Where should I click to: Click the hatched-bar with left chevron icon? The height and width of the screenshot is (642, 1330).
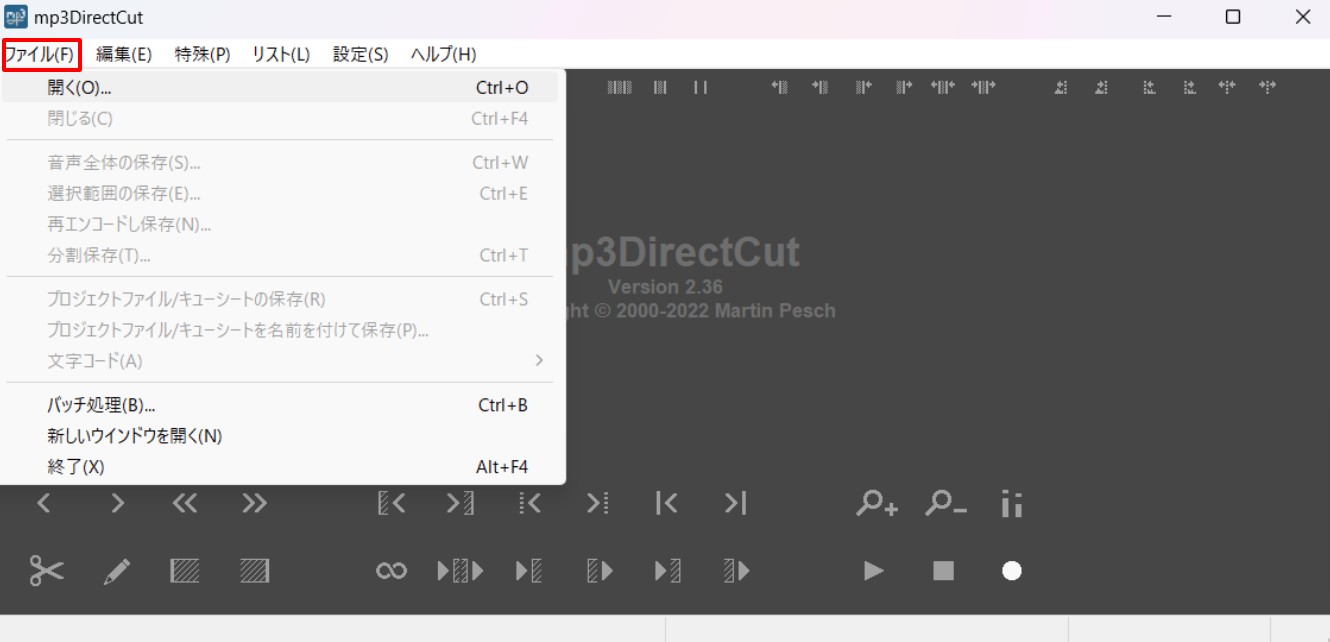[391, 503]
